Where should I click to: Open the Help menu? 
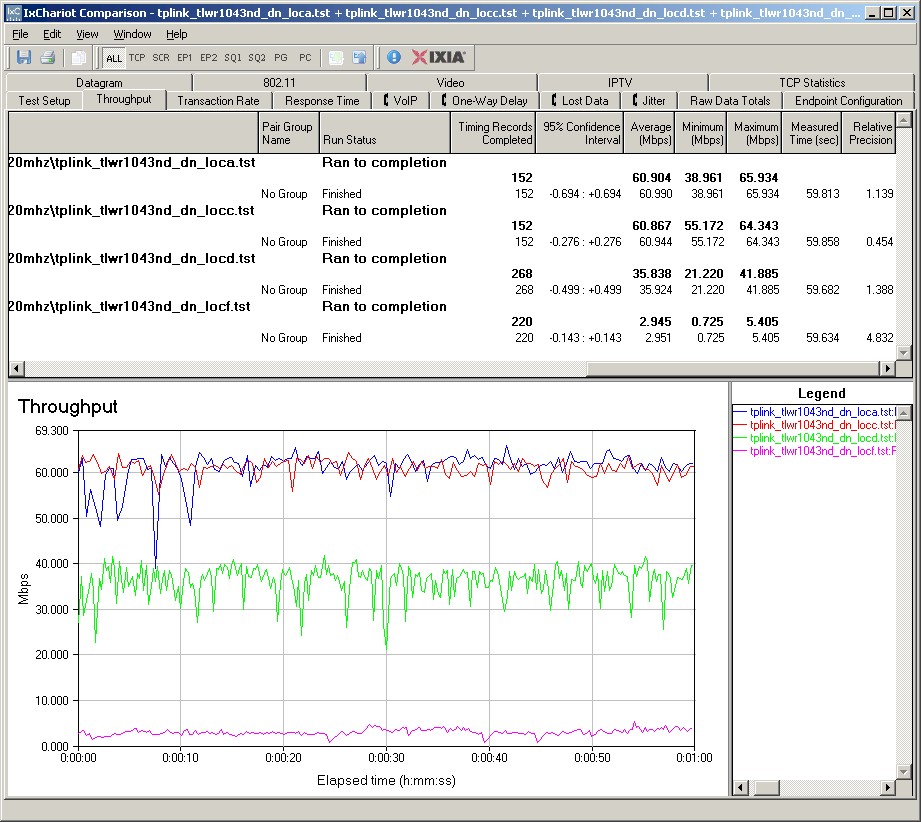point(176,34)
